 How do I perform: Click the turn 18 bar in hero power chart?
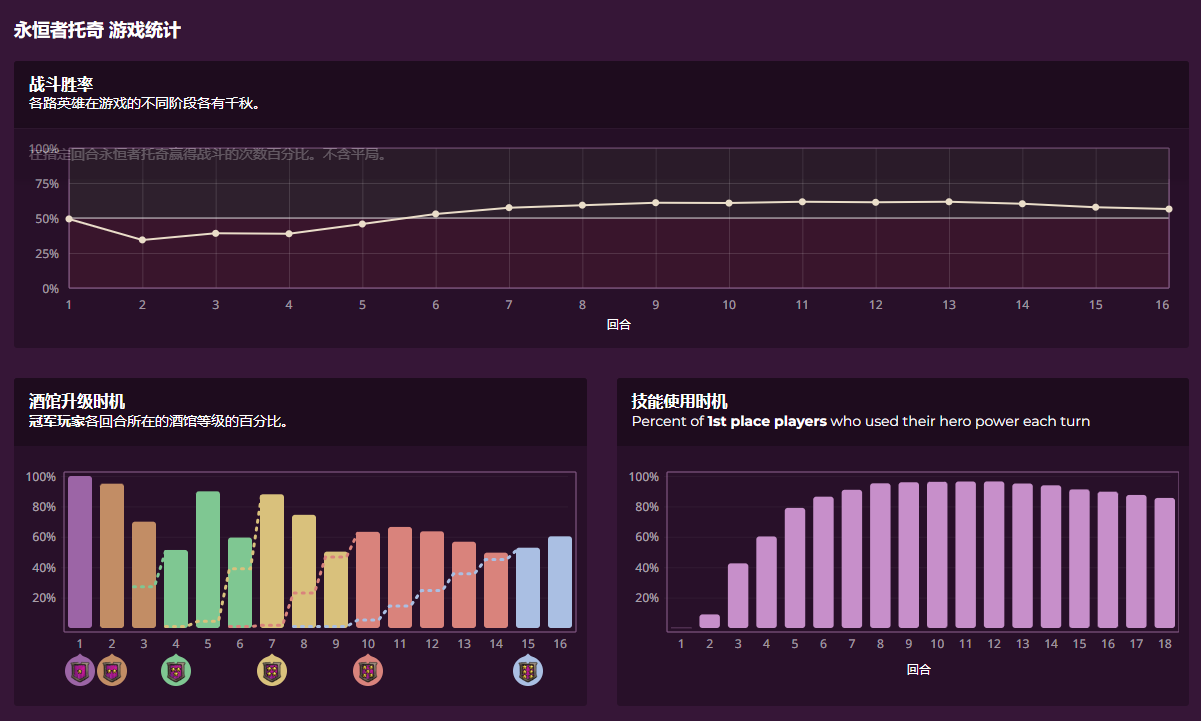1165,563
